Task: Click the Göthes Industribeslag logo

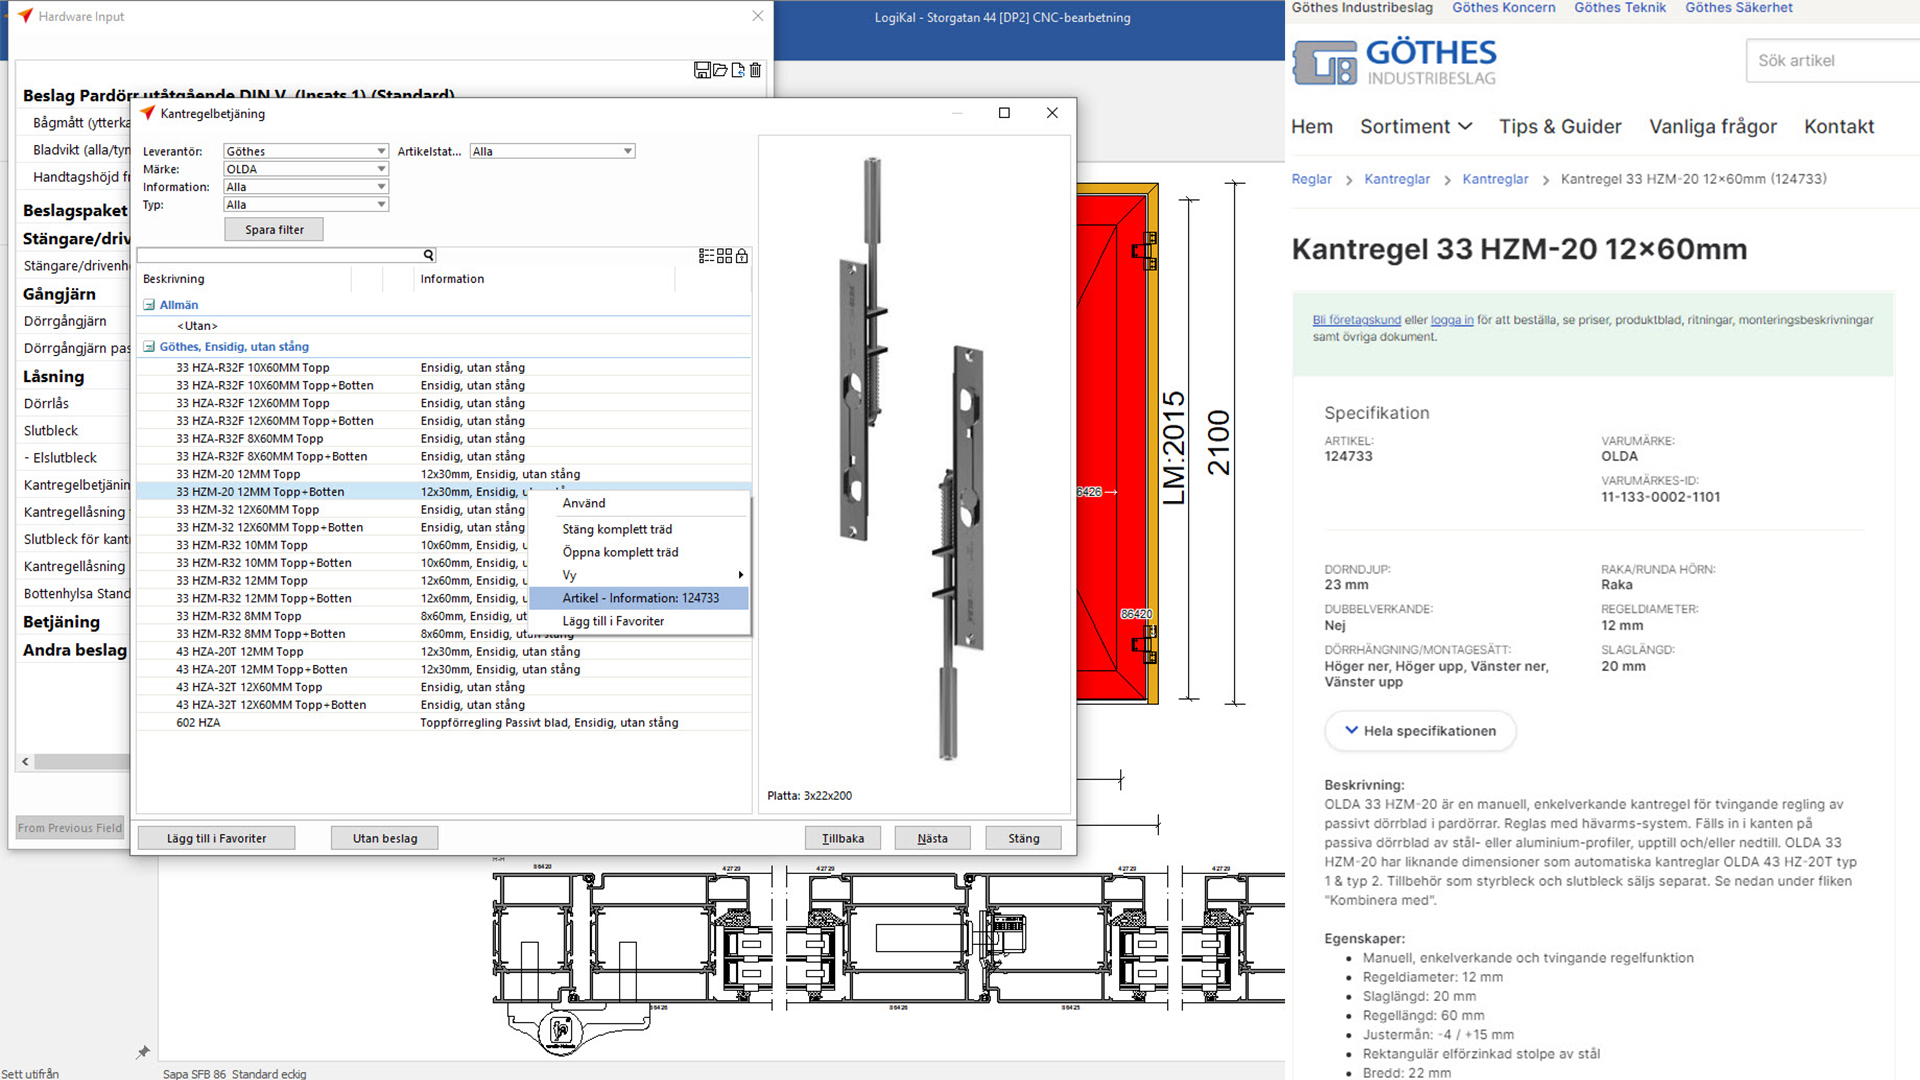Action: [x=1395, y=62]
